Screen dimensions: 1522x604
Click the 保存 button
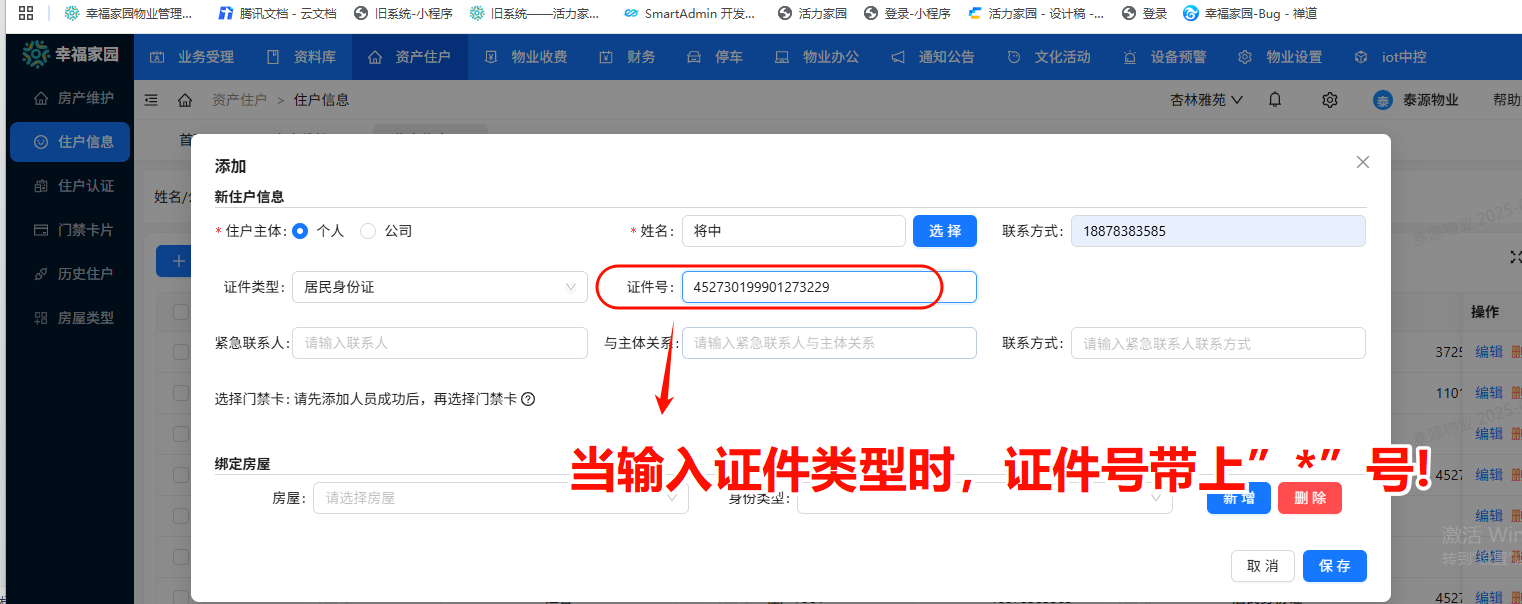(x=1334, y=566)
